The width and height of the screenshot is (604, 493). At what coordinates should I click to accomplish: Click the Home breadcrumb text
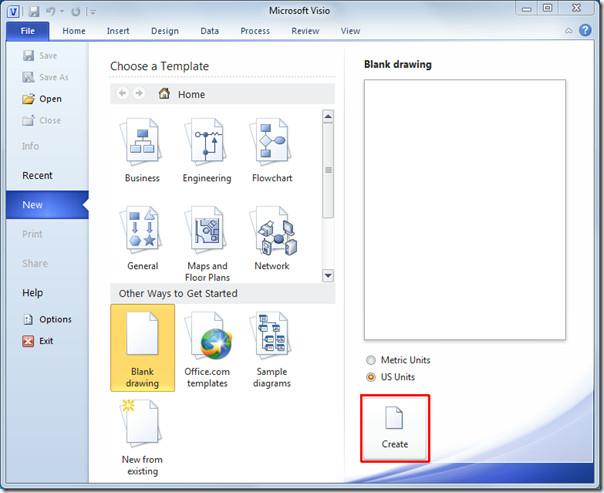[191, 94]
